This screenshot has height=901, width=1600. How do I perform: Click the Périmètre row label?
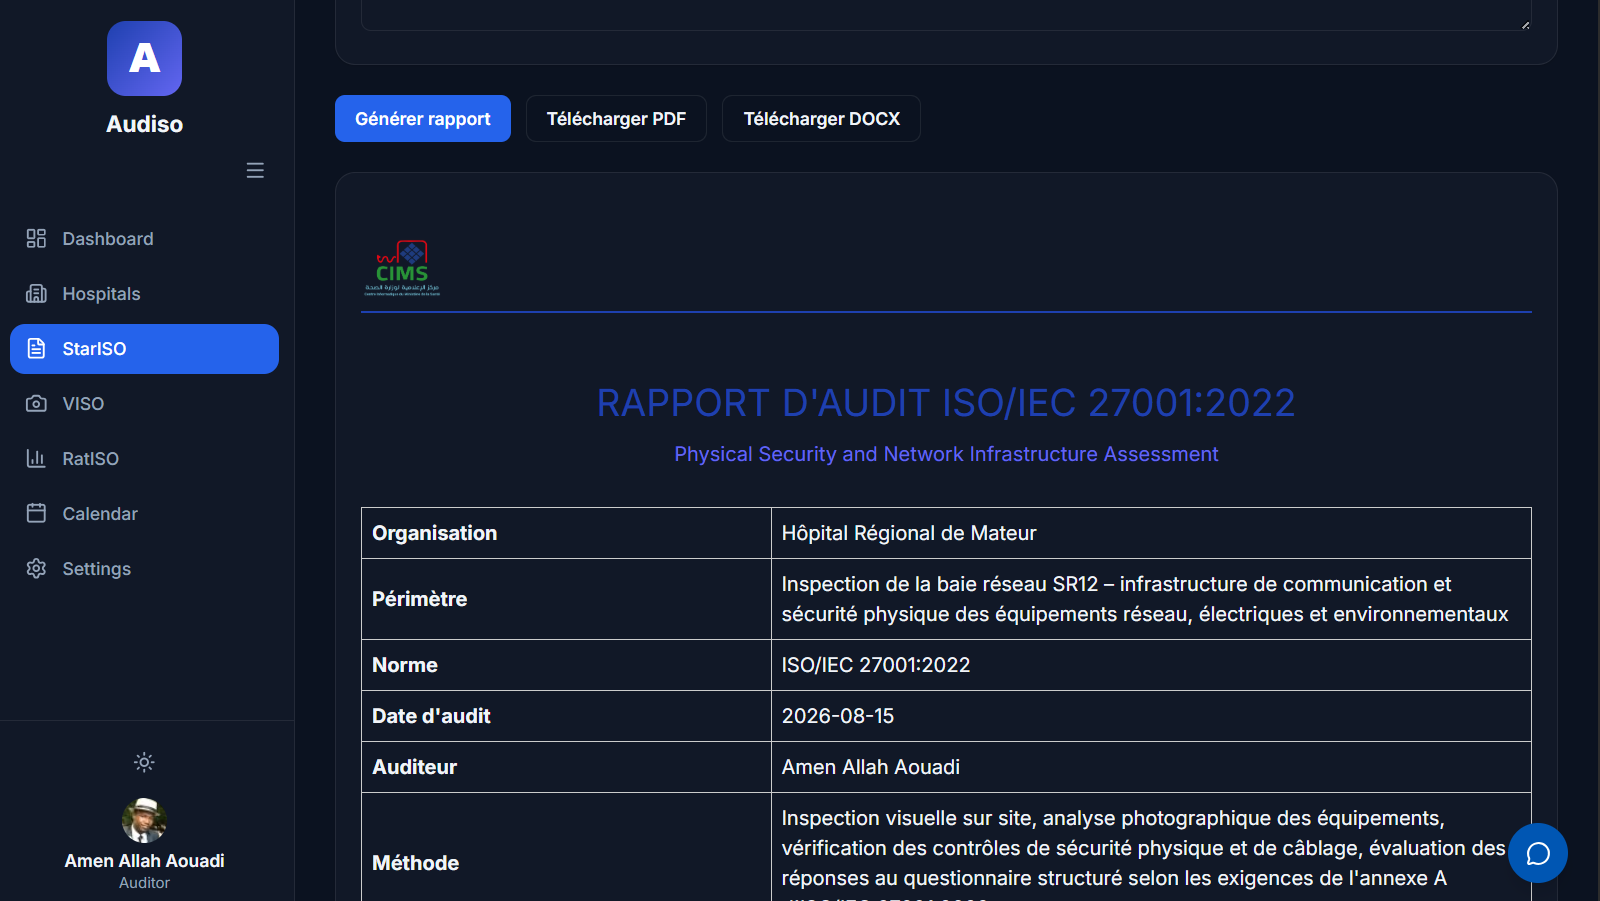click(420, 599)
